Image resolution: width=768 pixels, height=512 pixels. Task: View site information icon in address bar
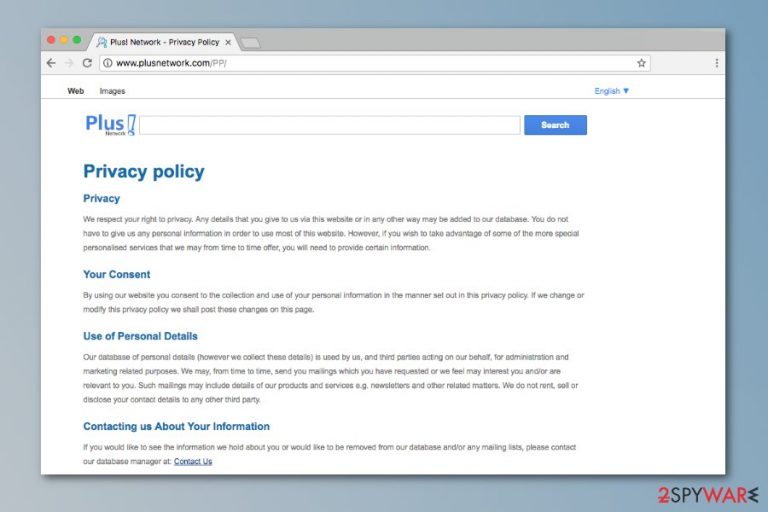point(108,63)
